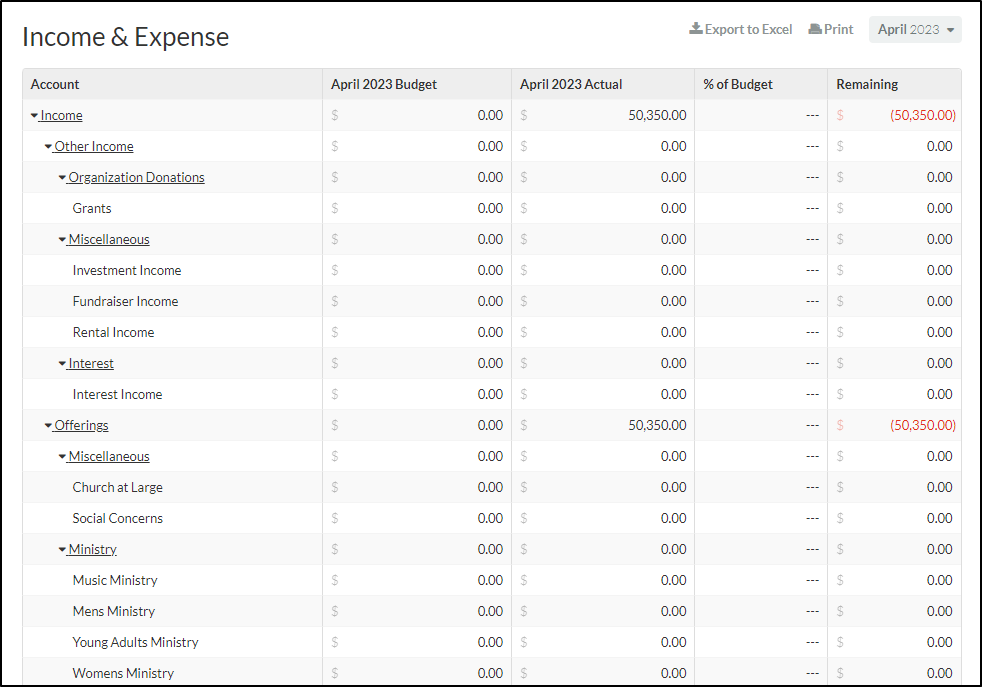Click the Export to Excel download icon

tap(695, 29)
